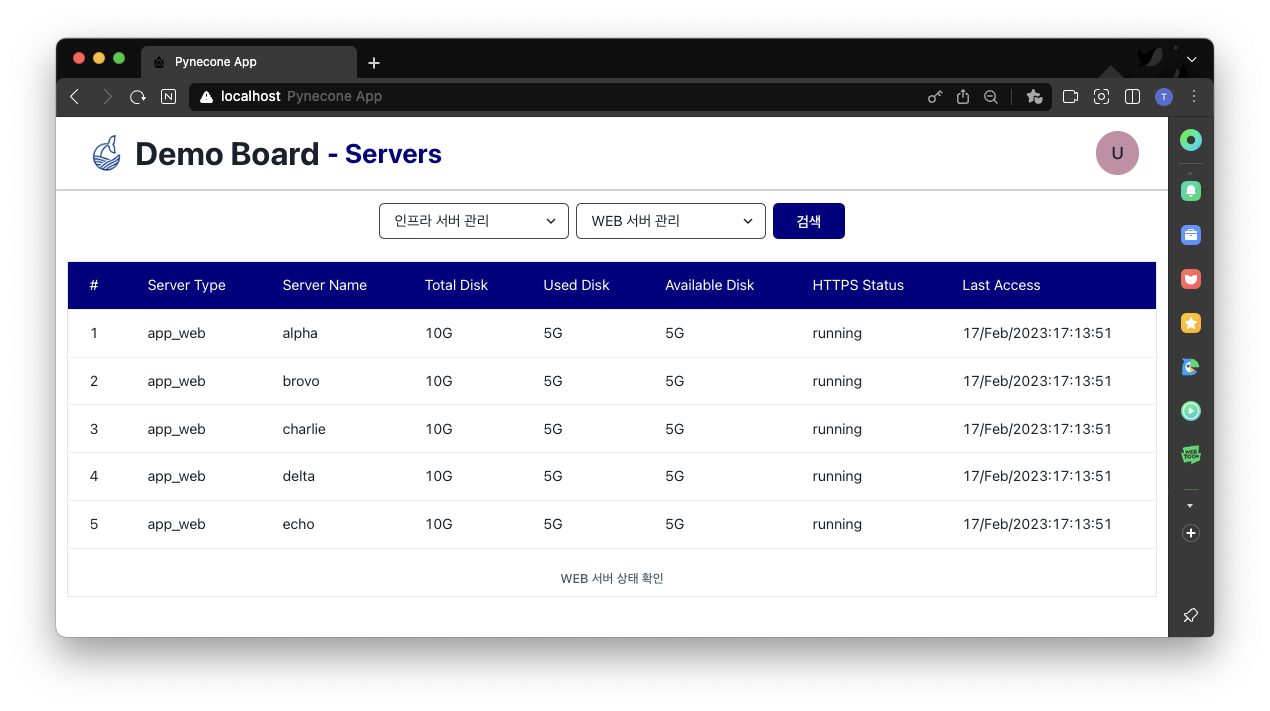The height and width of the screenshot is (711, 1270).
Task: Open the Webtoon sidebar icon
Action: (1190, 455)
